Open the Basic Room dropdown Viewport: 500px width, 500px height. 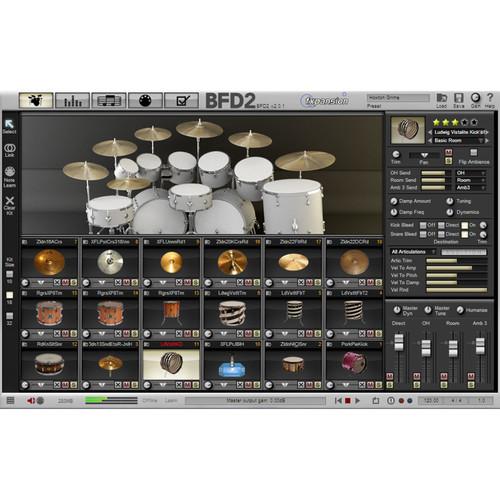[458, 141]
